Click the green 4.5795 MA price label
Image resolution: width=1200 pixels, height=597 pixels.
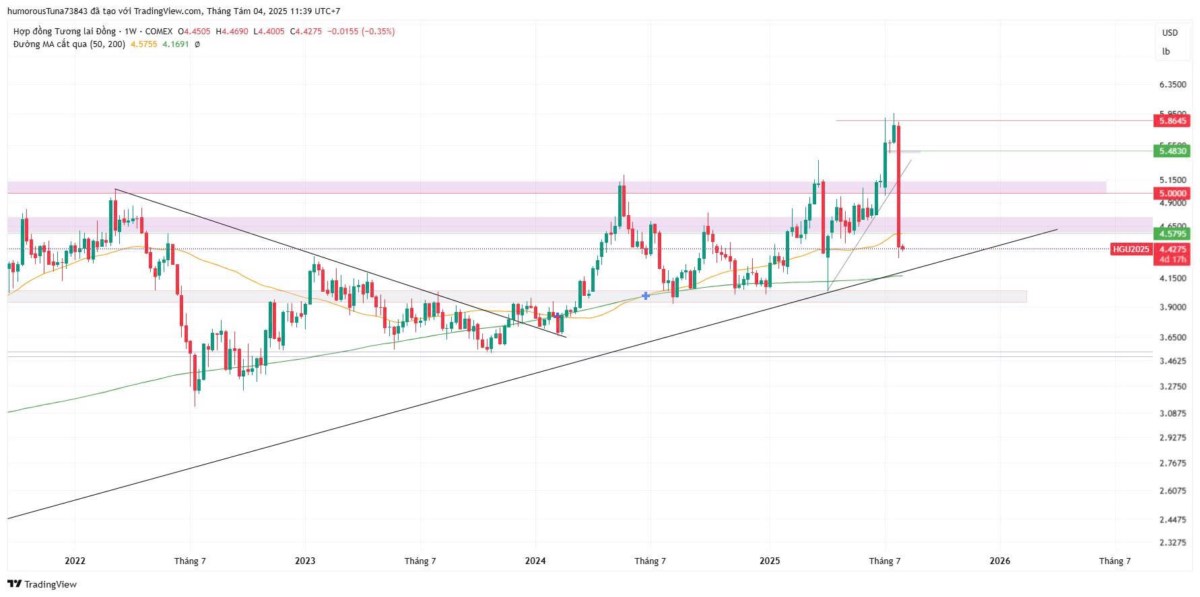click(1170, 233)
